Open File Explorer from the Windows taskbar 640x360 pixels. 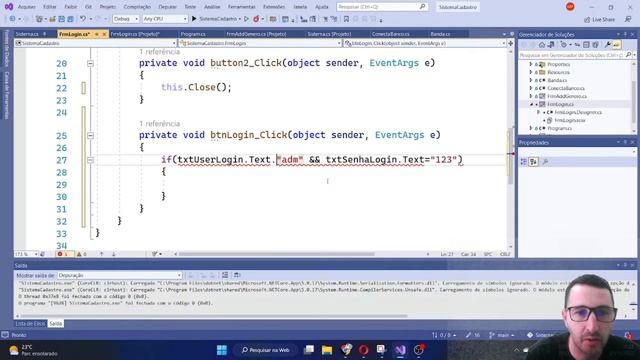[x=327, y=350]
